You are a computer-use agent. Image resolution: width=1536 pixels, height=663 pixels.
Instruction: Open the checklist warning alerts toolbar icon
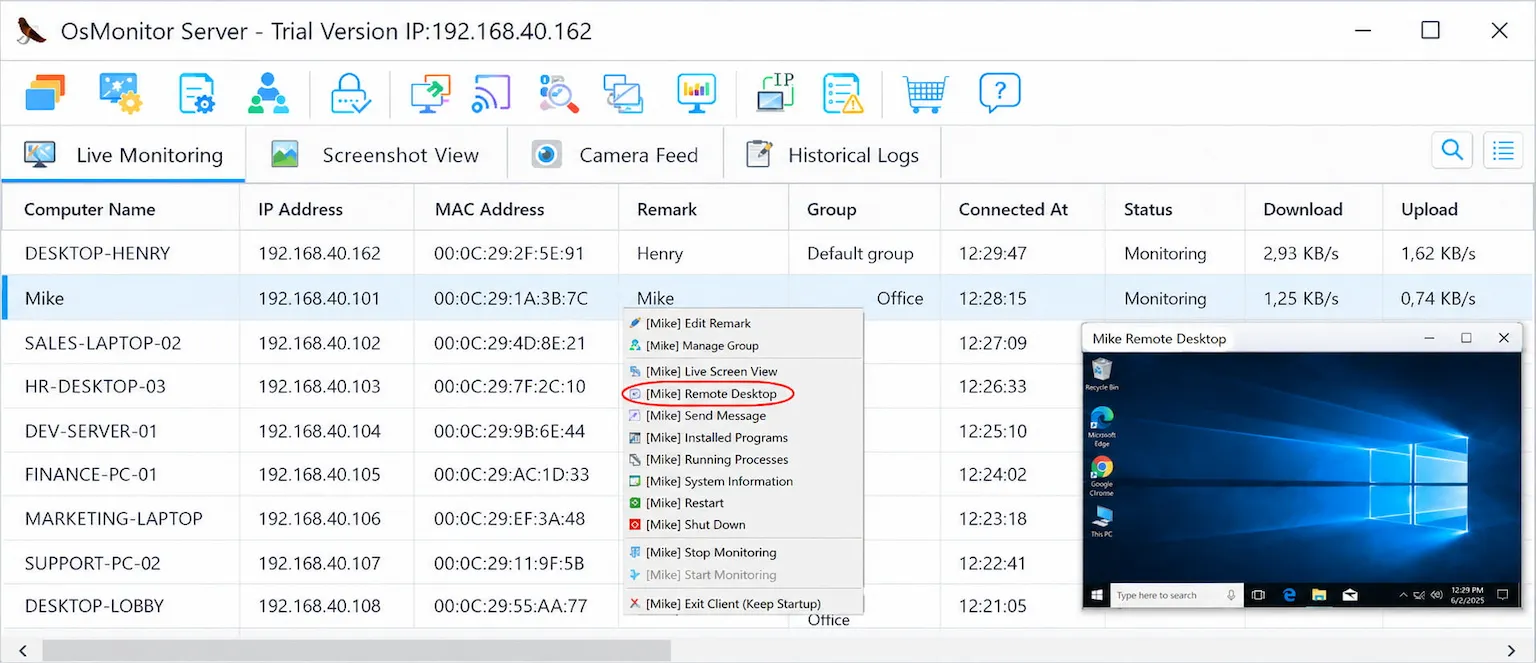tap(843, 93)
